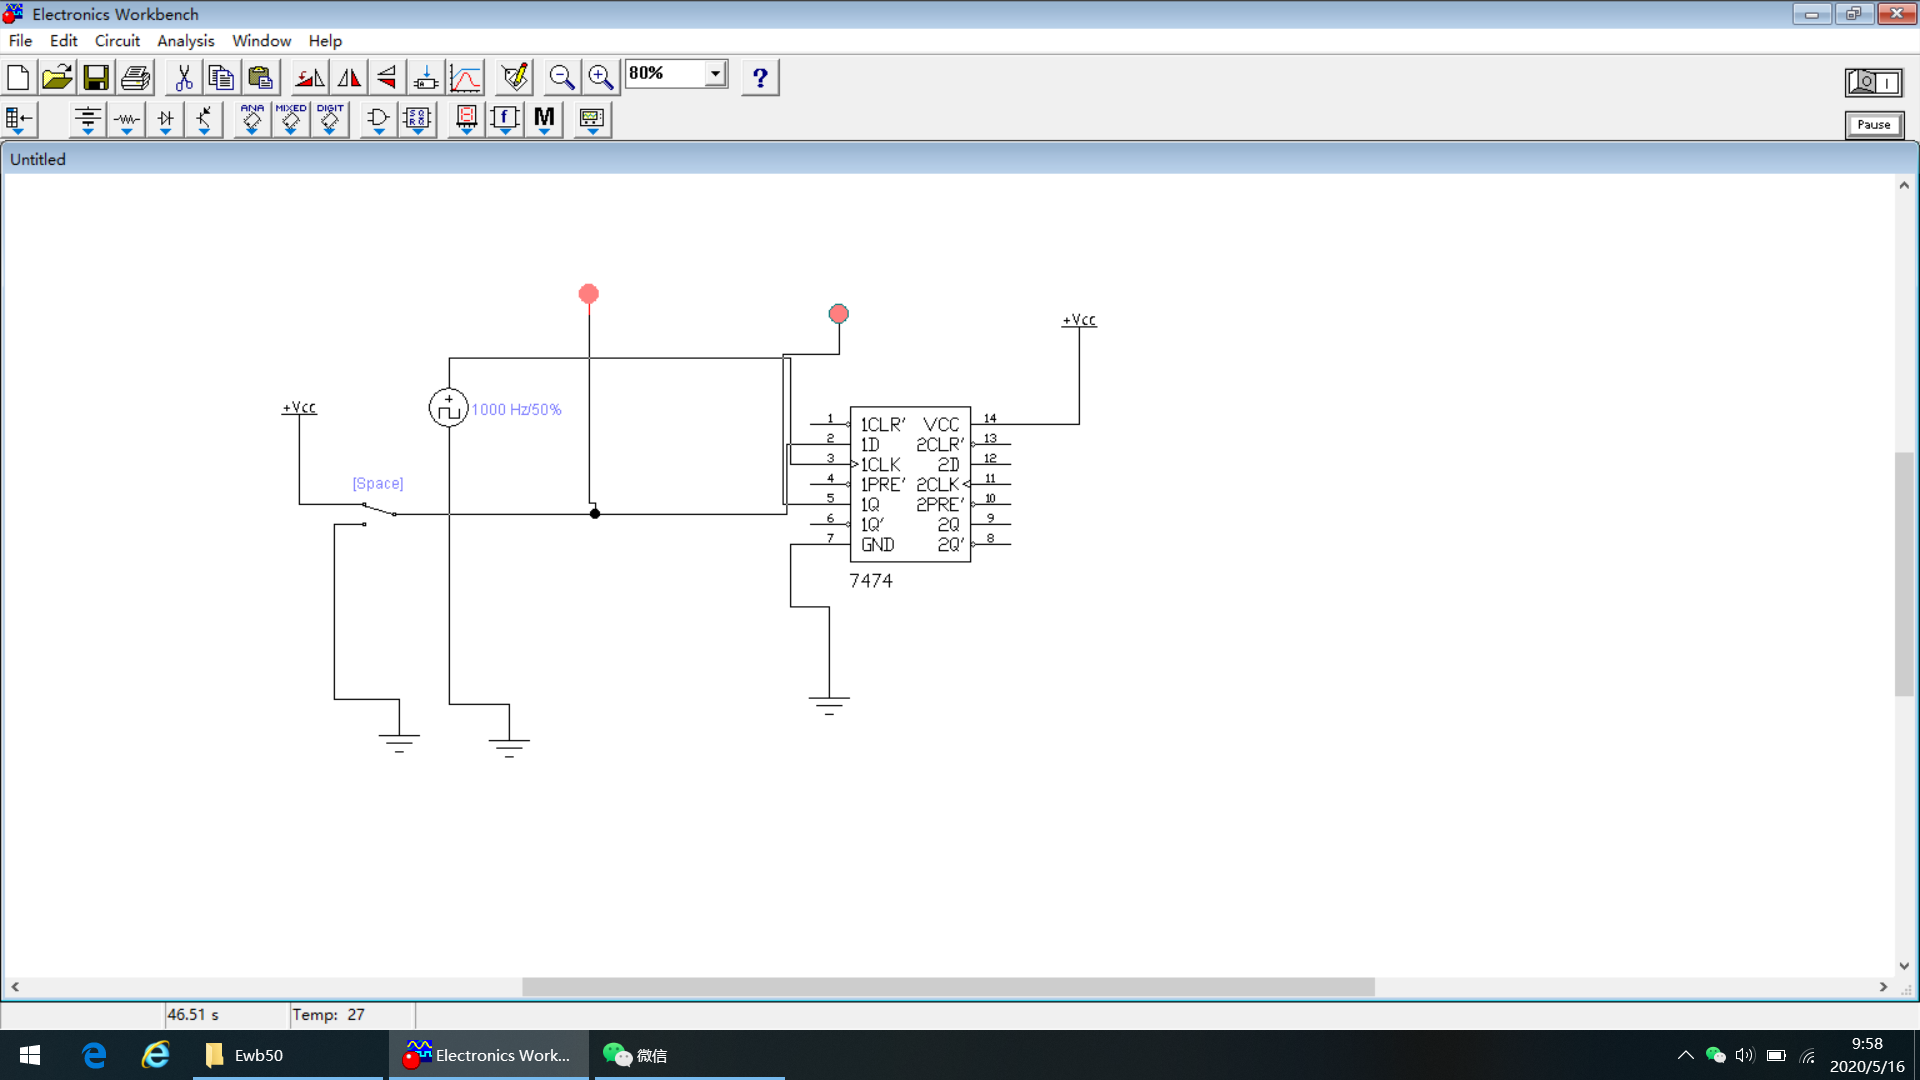Save the circuit with floppy icon

(96, 77)
